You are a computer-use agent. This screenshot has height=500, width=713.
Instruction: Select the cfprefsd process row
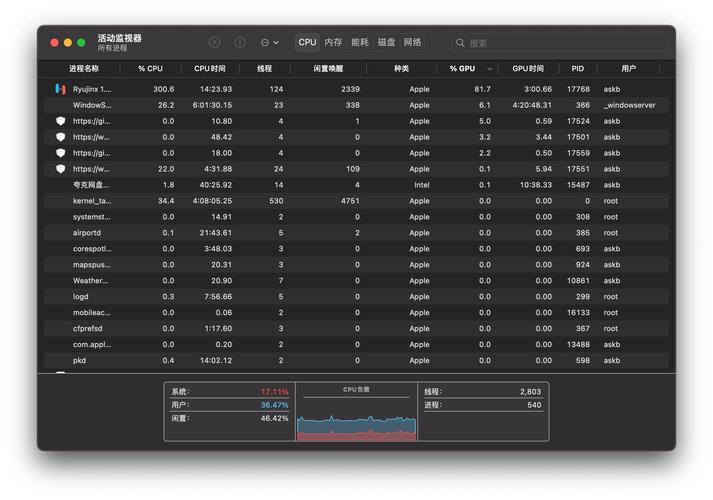tap(356, 329)
